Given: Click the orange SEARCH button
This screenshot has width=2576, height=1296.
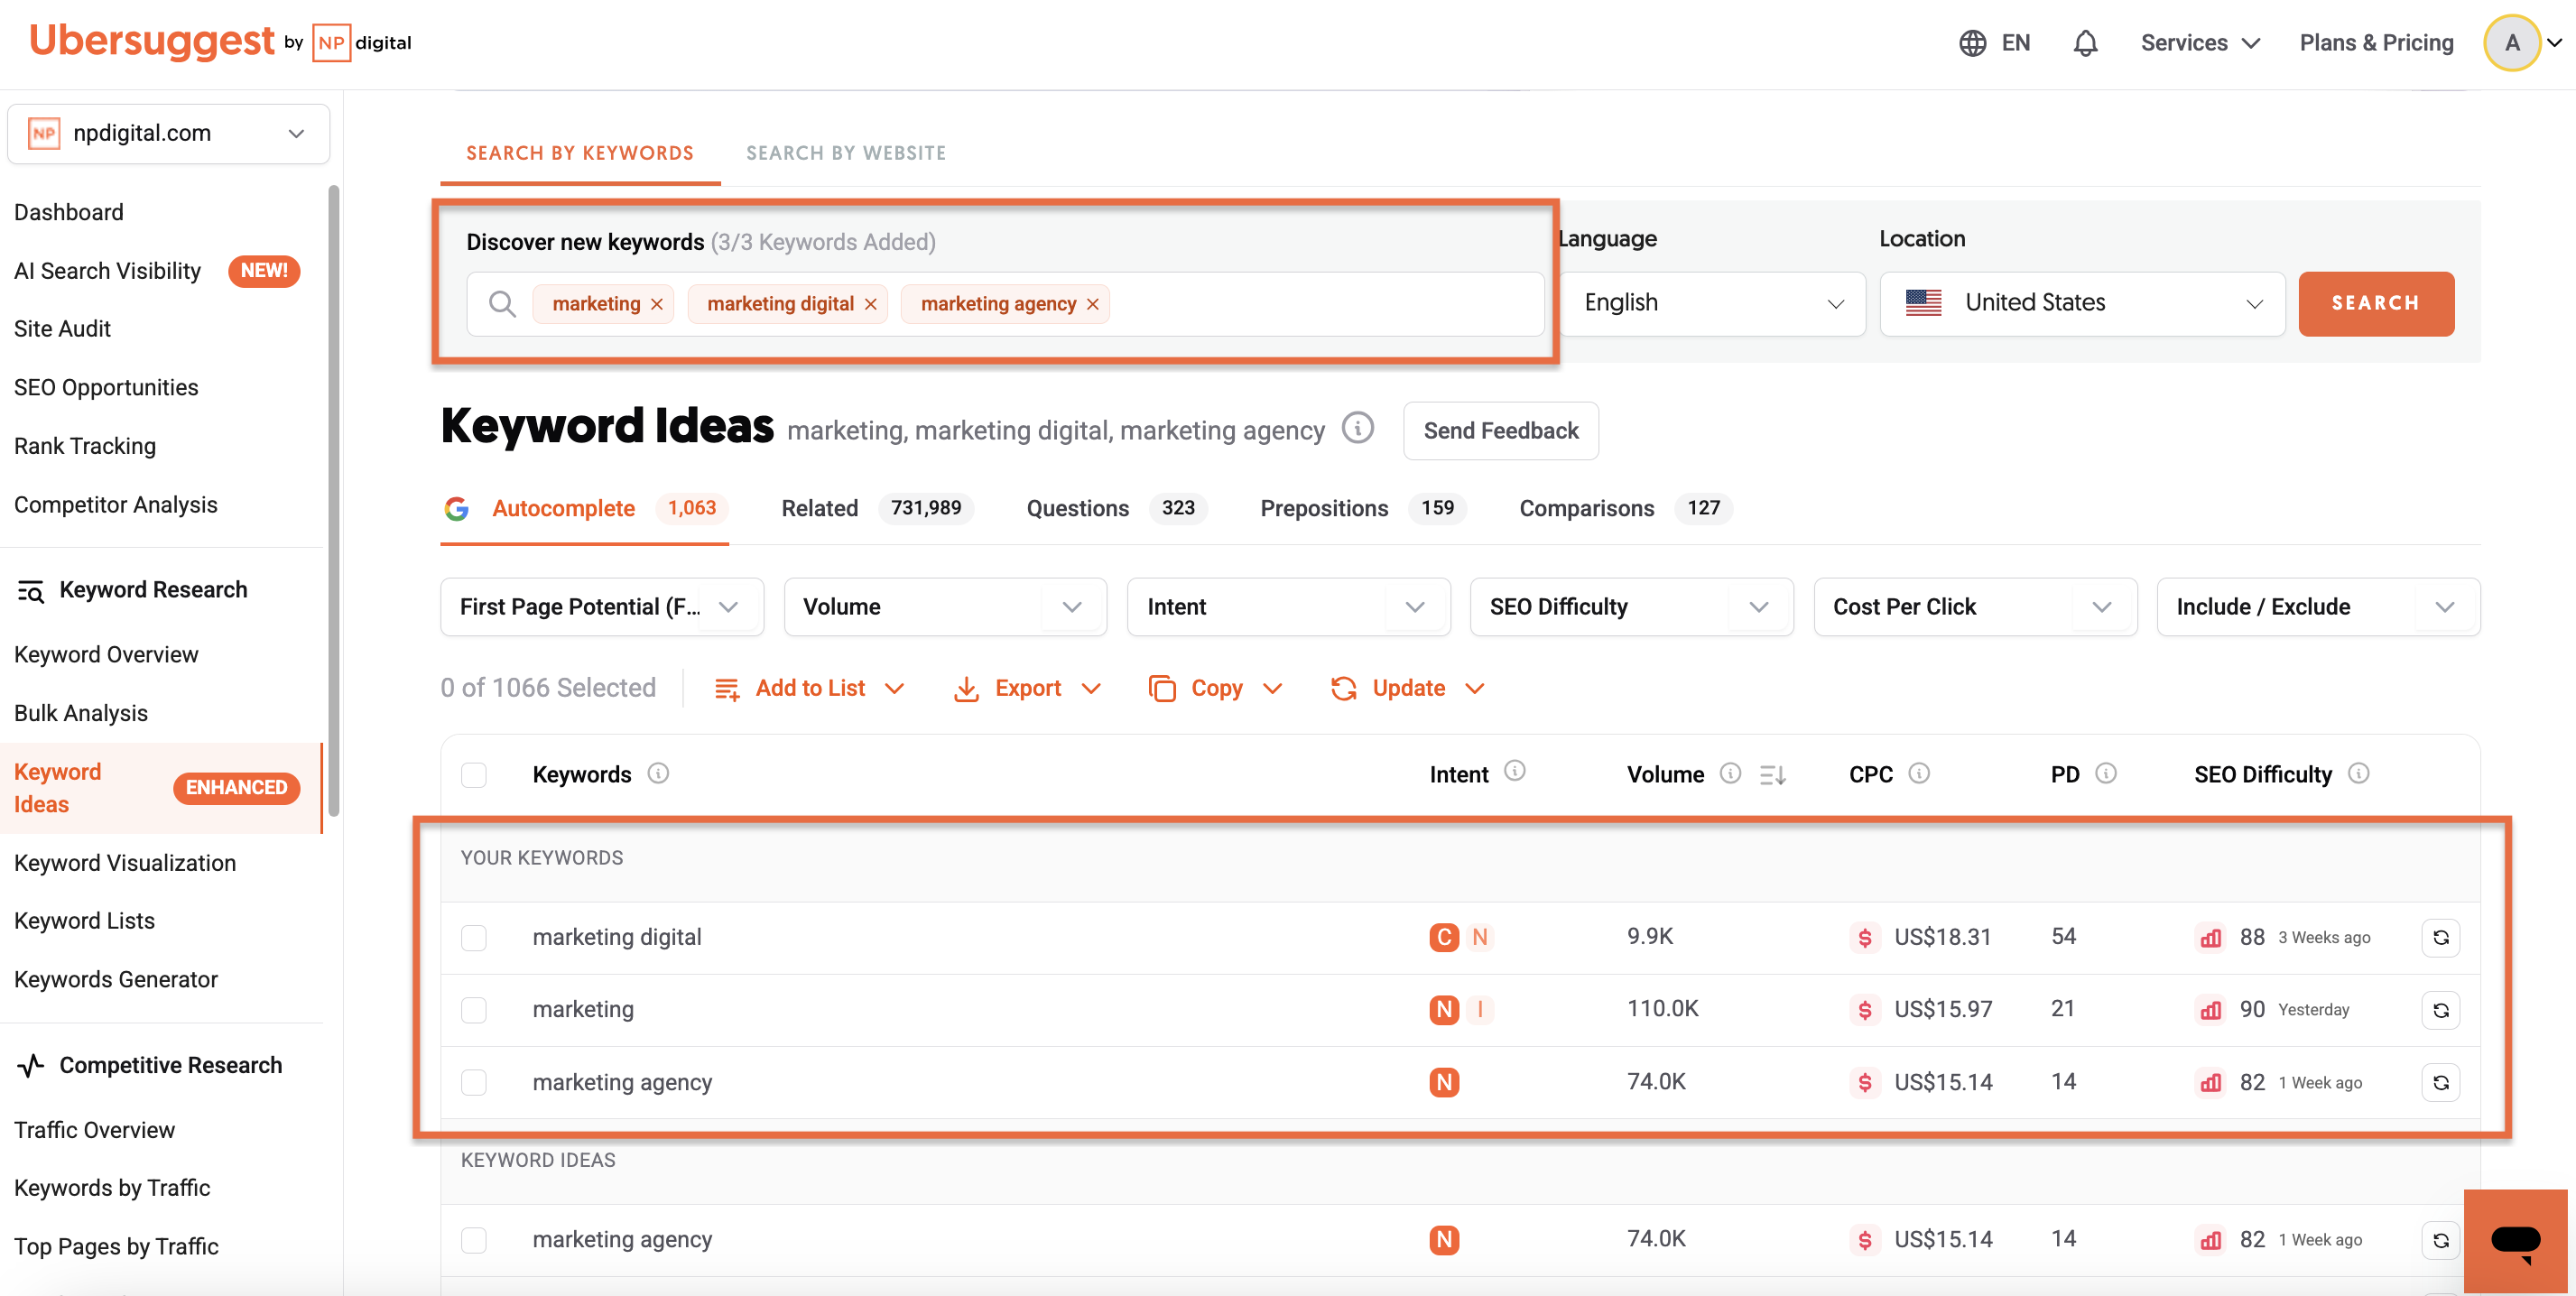Looking at the screenshot, I should [x=2376, y=303].
